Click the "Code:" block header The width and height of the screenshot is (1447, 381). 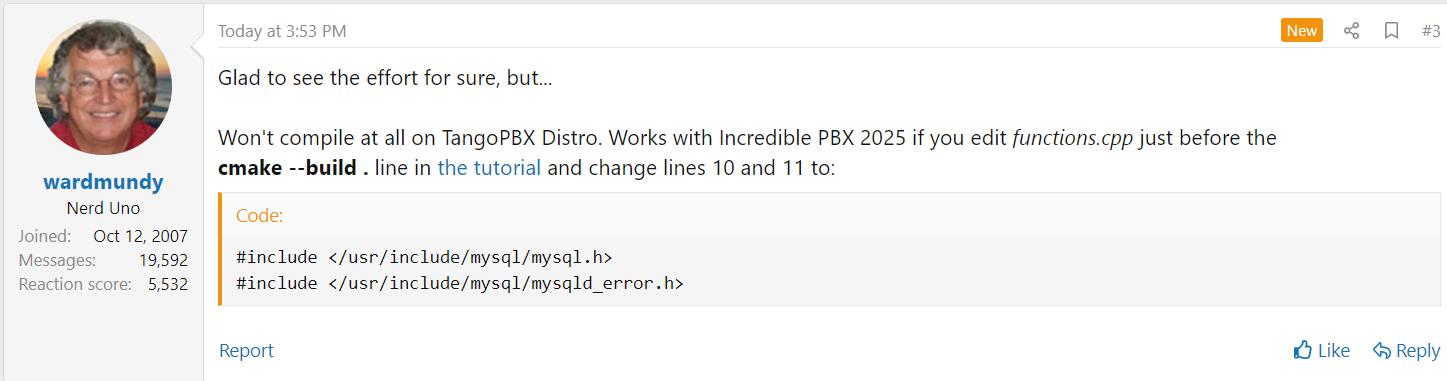259,215
